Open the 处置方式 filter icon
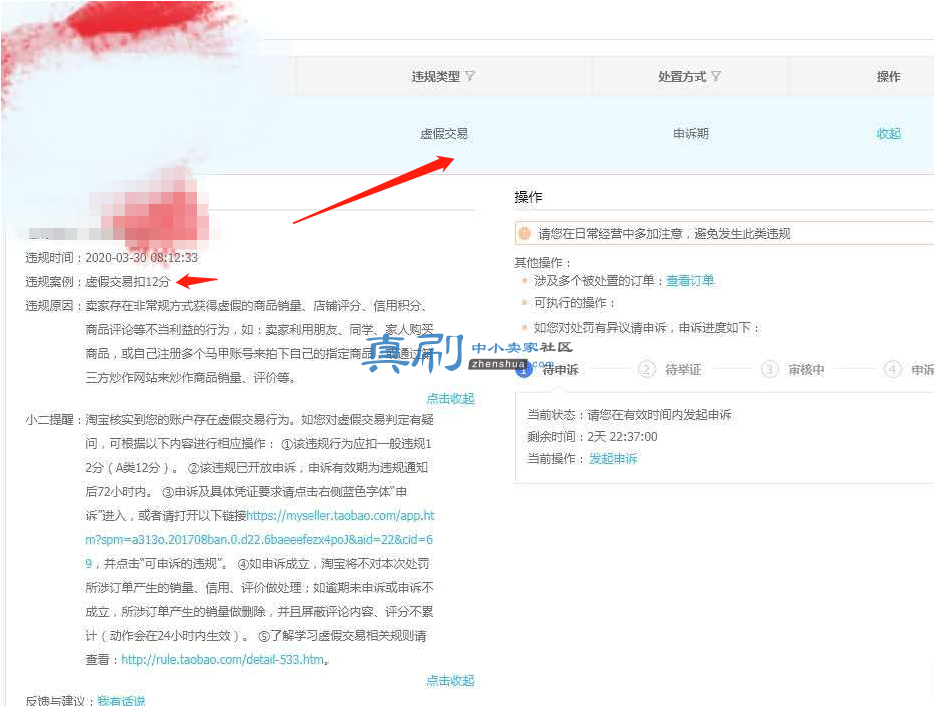 716,76
